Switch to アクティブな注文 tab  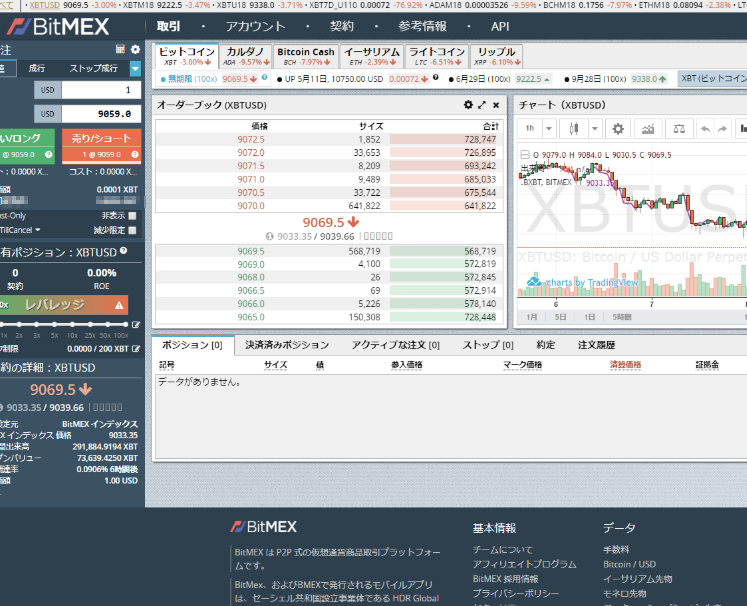395,345
